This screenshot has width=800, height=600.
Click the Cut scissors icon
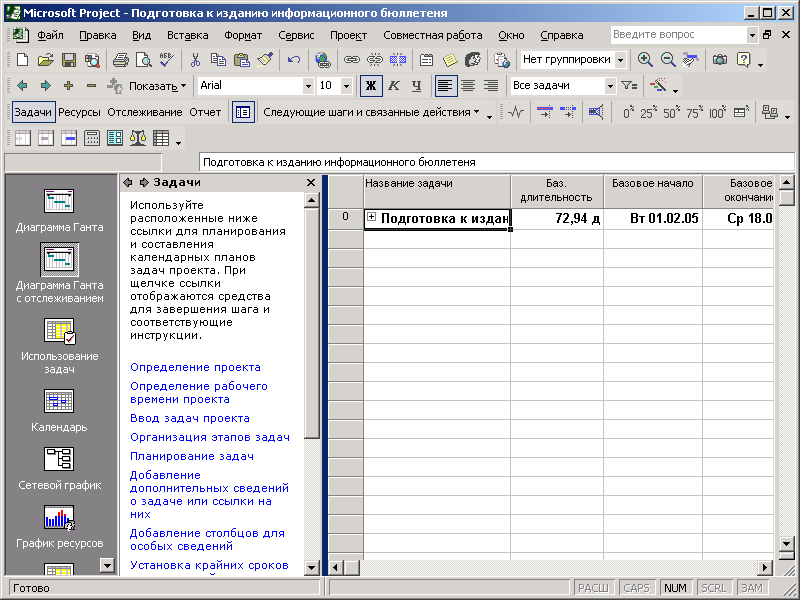coord(195,60)
